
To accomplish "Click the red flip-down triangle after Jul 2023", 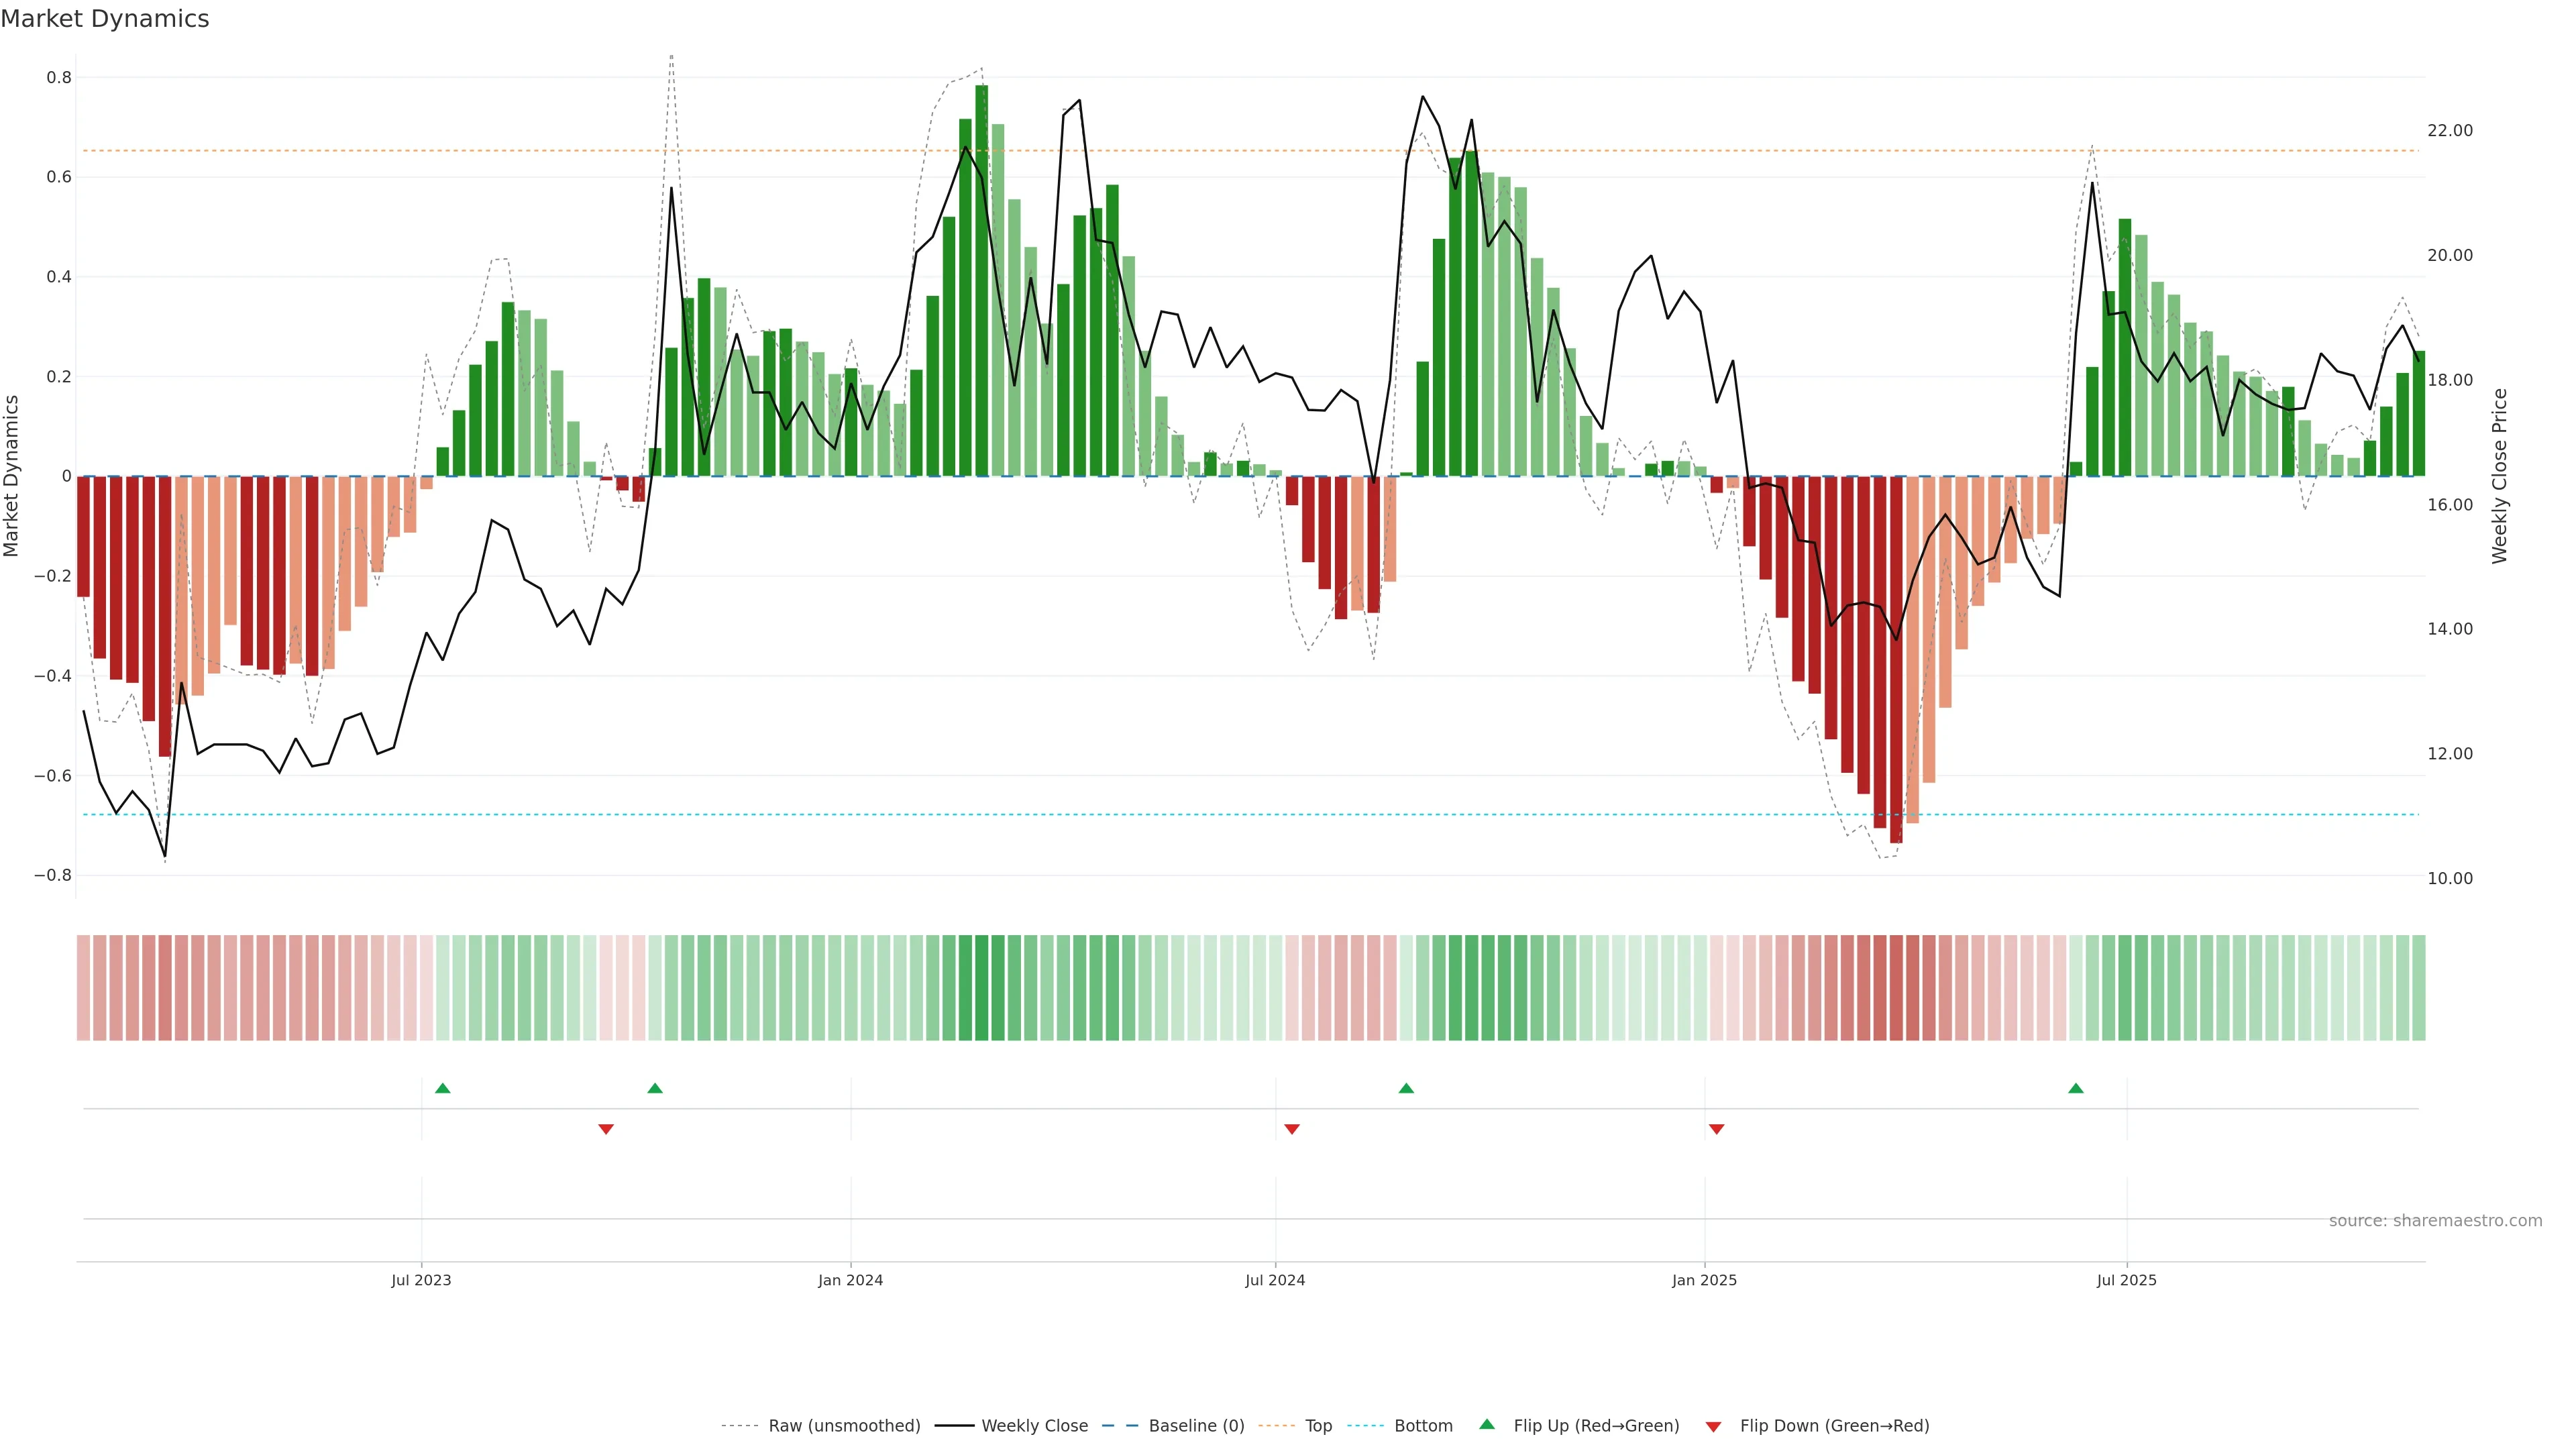I will 606,1129.
